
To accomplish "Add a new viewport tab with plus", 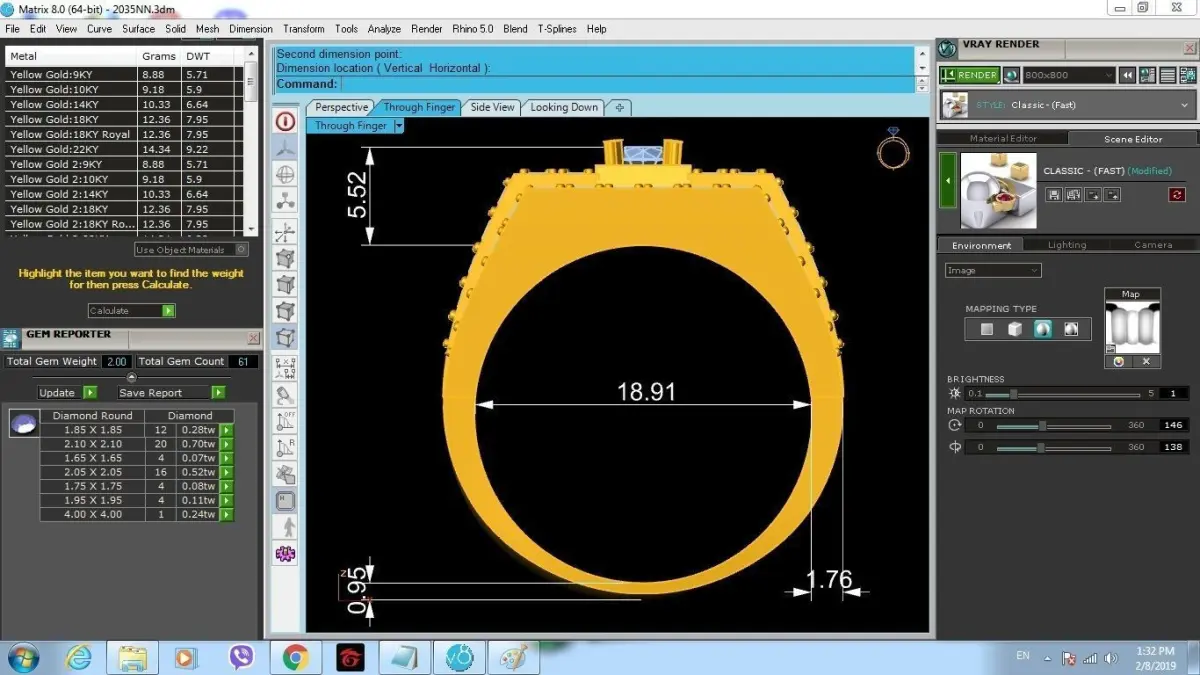I will click(619, 107).
